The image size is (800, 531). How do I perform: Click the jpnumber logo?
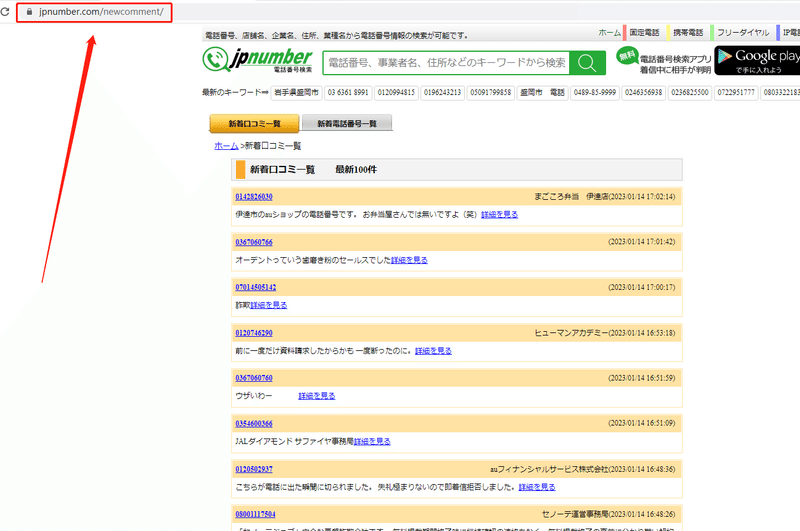click(x=258, y=60)
